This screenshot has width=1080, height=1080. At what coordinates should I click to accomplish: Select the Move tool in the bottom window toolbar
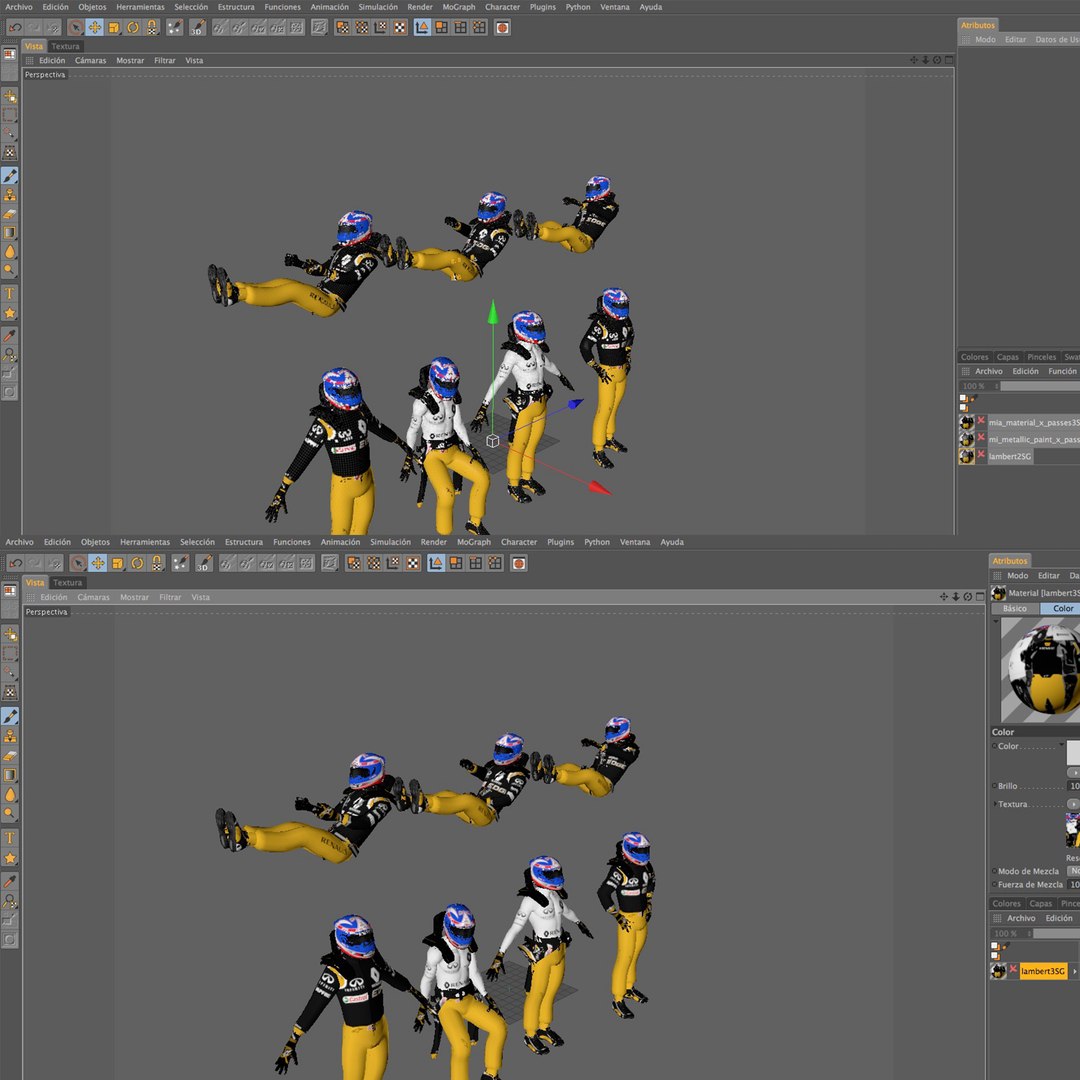pyautogui.click(x=98, y=563)
